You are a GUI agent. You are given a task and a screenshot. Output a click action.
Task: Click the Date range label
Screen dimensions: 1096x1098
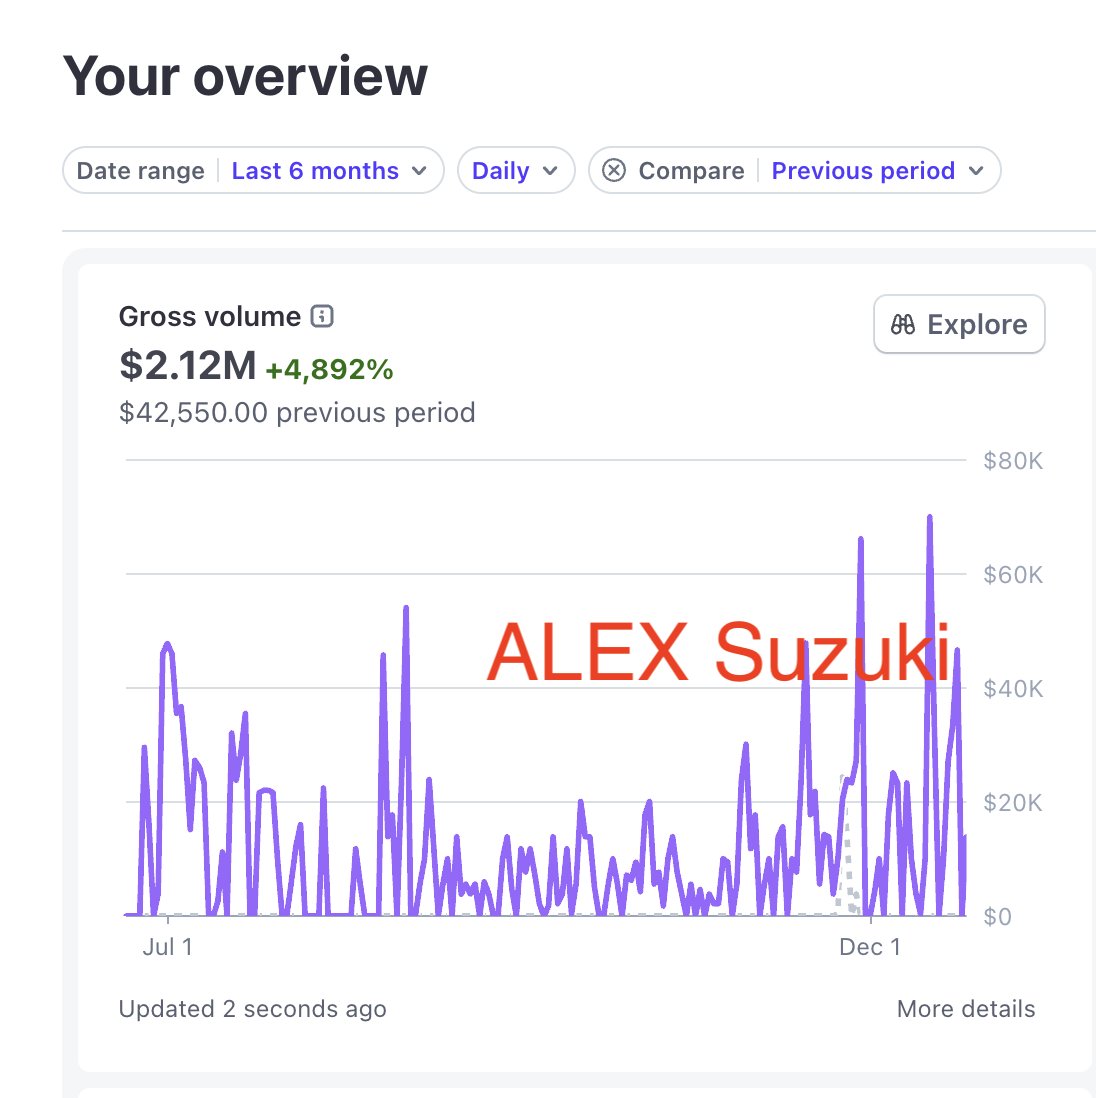[139, 170]
